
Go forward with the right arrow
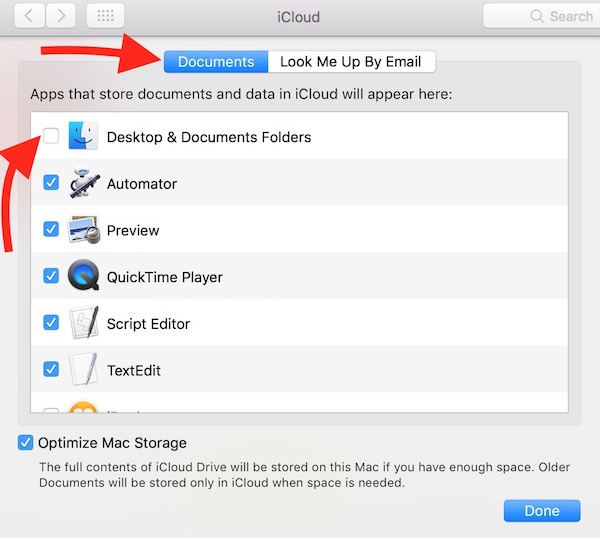tap(61, 16)
